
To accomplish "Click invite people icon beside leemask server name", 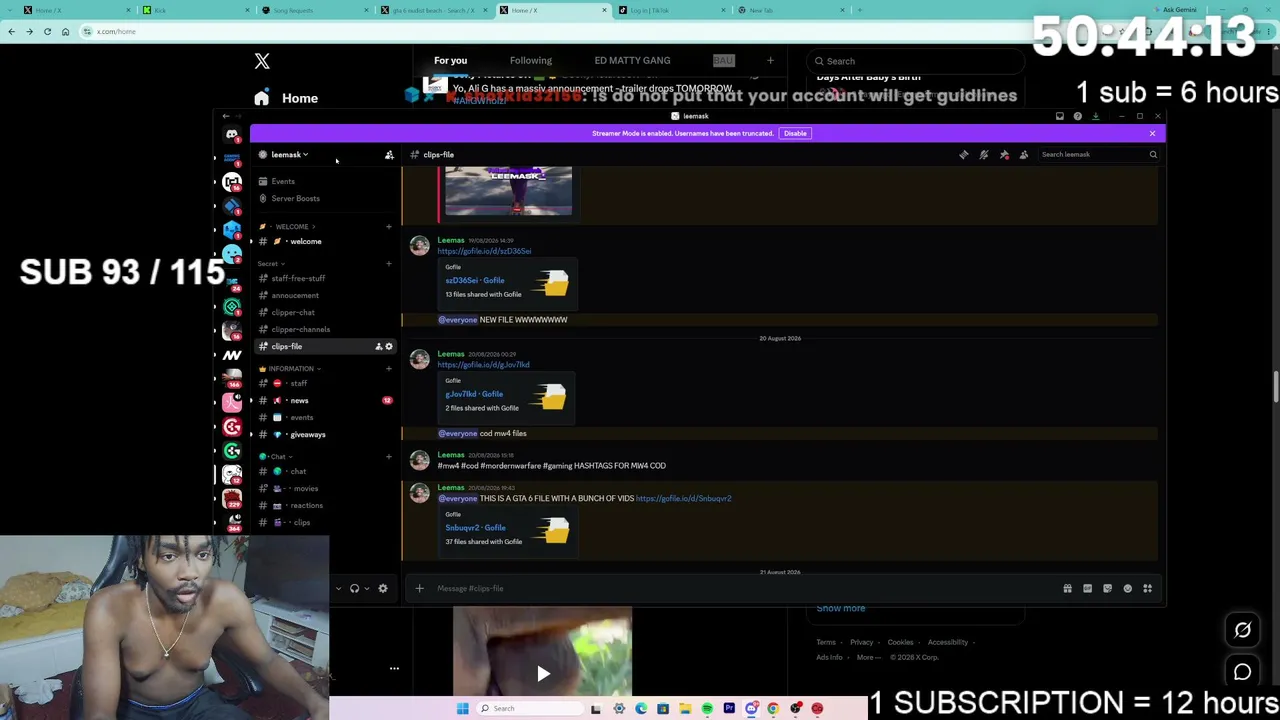I will coord(389,155).
